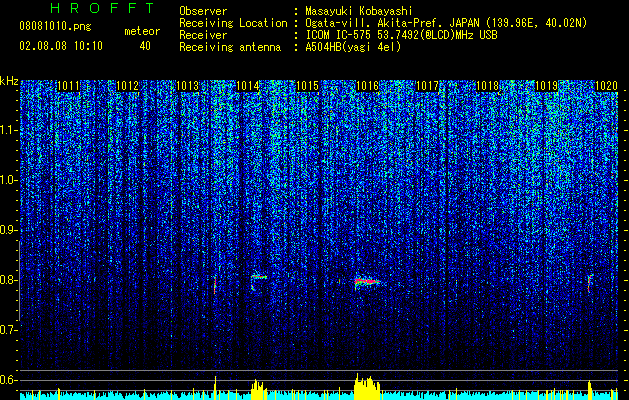629x400 pixels.
Task: Click the 1.1 frequency axis label
Action: (x=8, y=130)
